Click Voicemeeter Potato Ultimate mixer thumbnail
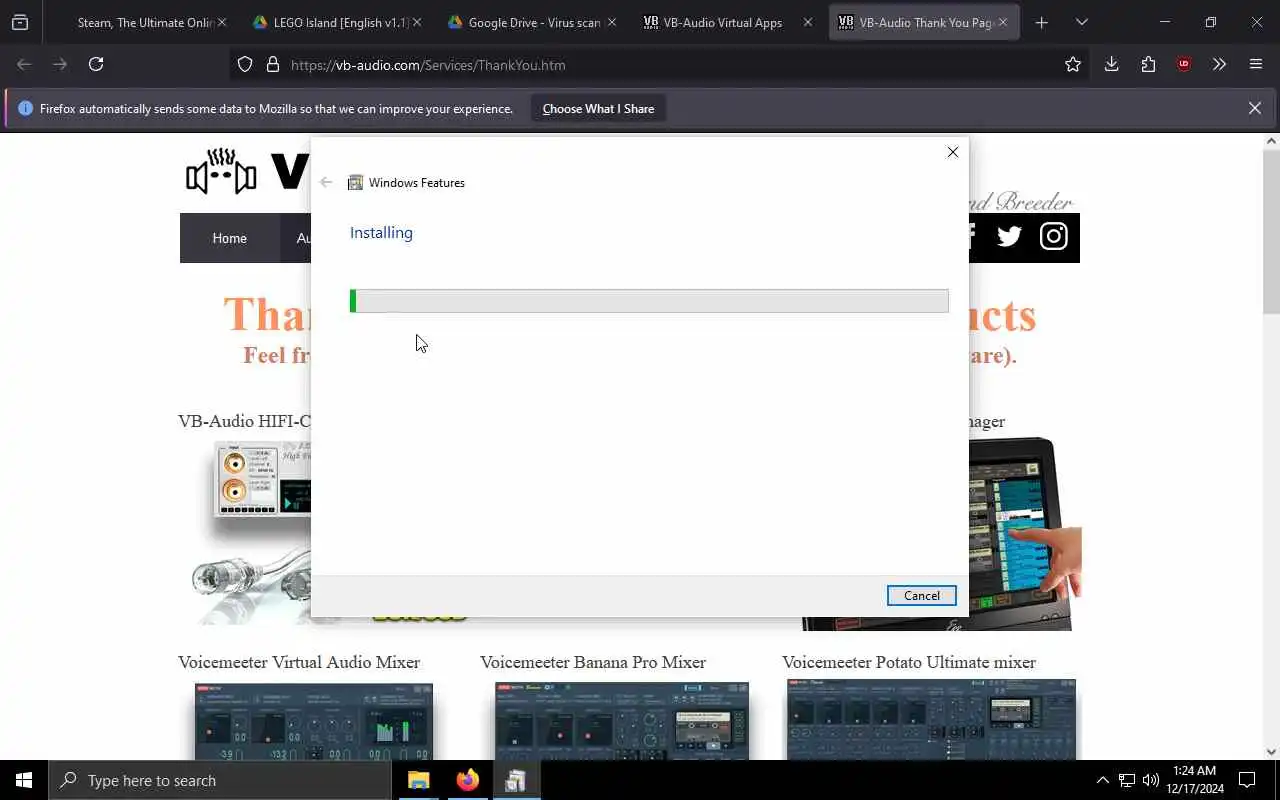1280x800 pixels. pos(931,720)
